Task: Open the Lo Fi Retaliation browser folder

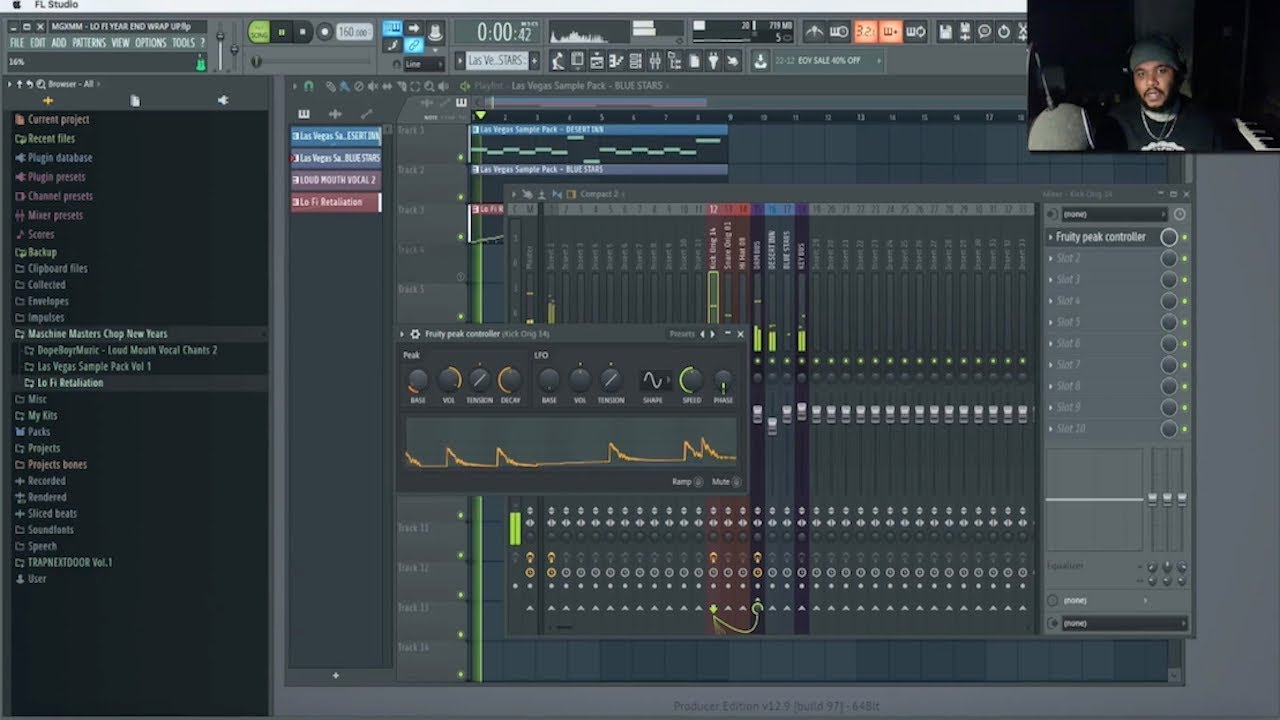Action: 70,383
